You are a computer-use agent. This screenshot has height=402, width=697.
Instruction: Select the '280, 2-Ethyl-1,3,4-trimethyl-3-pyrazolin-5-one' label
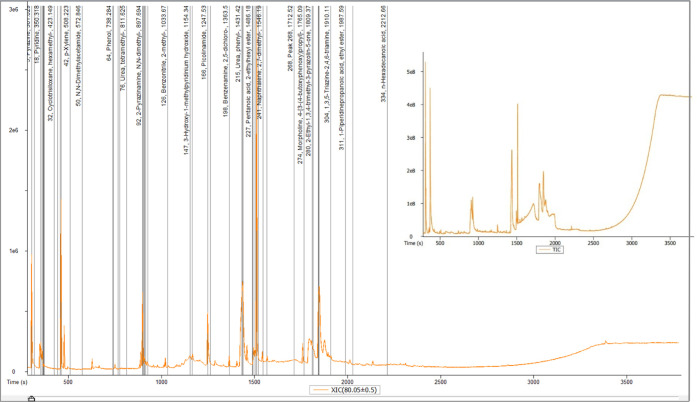pos(309,82)
